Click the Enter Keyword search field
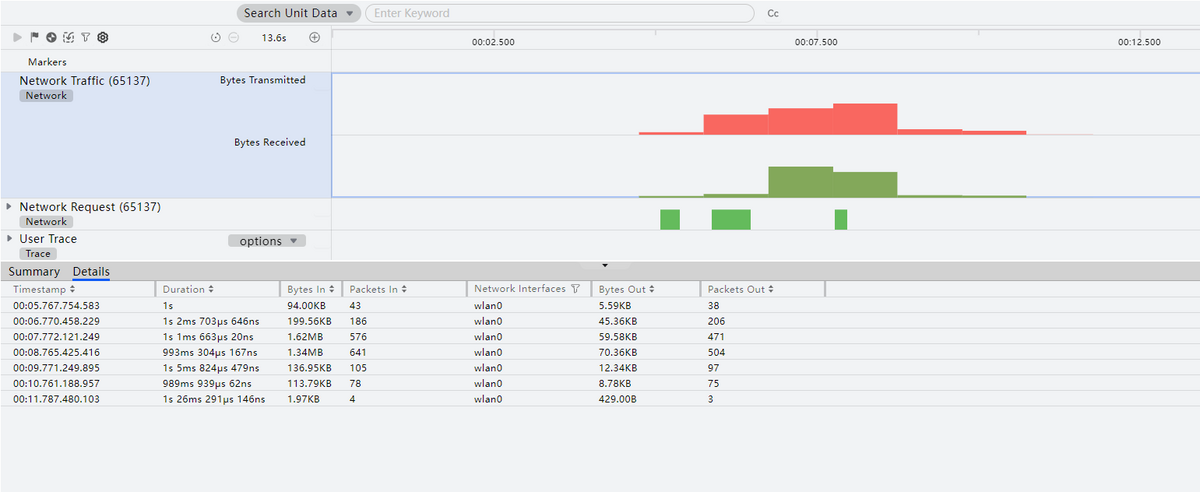The image size is (1200, 492). click(559, 14)
